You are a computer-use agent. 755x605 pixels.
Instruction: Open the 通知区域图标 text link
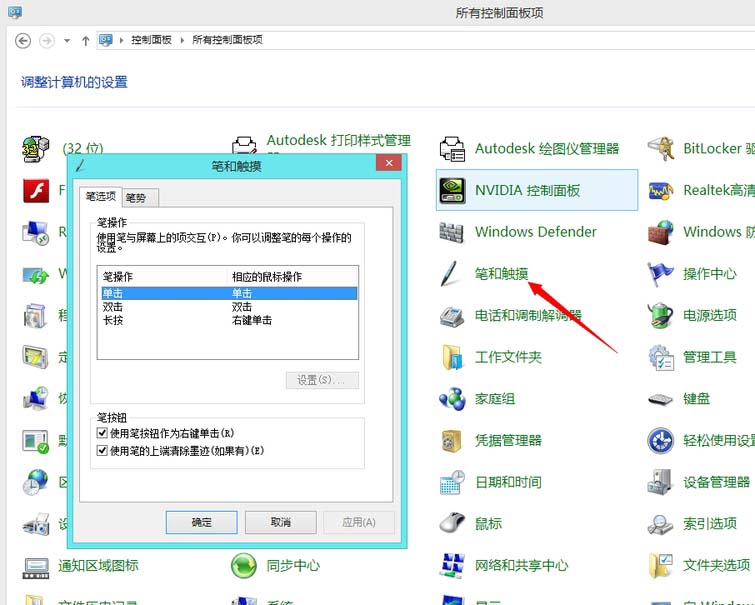tap(98, 566)
